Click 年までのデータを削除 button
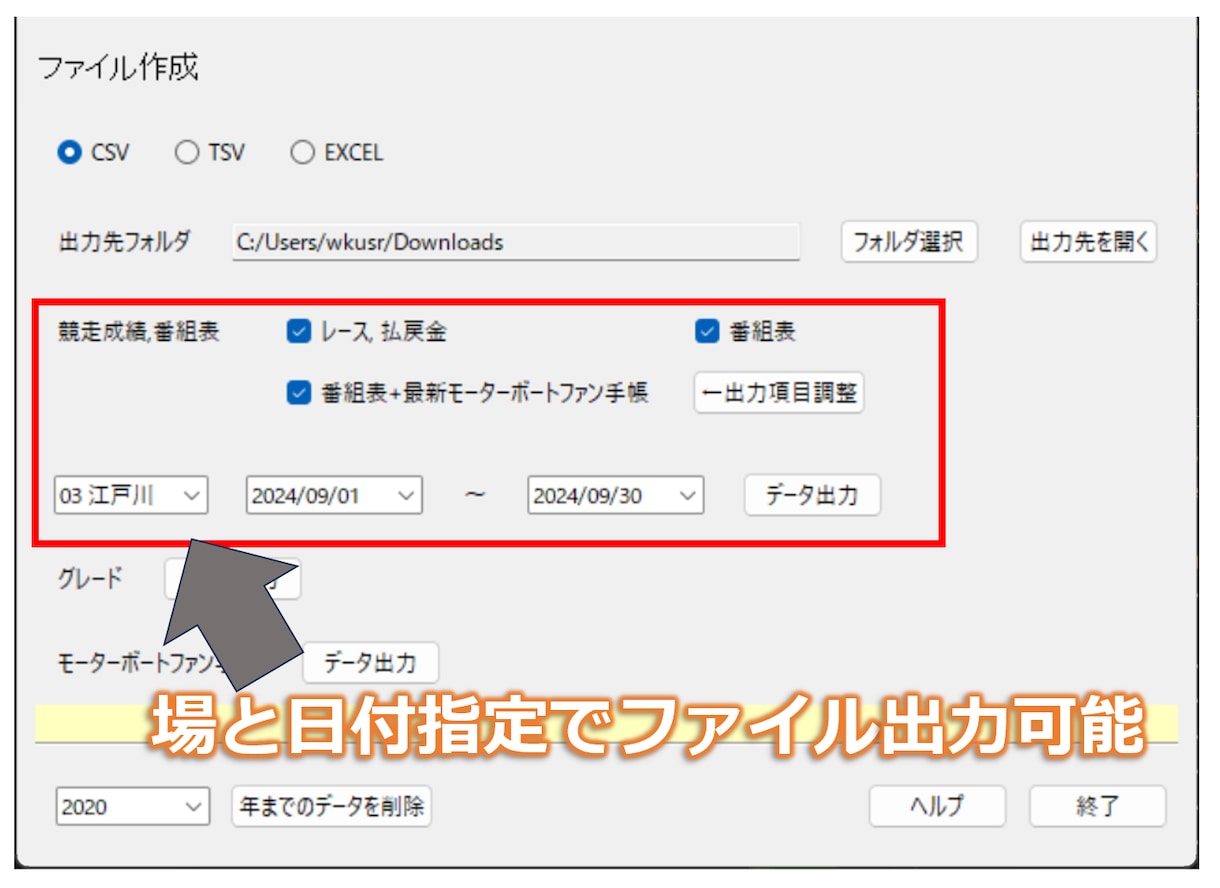 point(332,806)
